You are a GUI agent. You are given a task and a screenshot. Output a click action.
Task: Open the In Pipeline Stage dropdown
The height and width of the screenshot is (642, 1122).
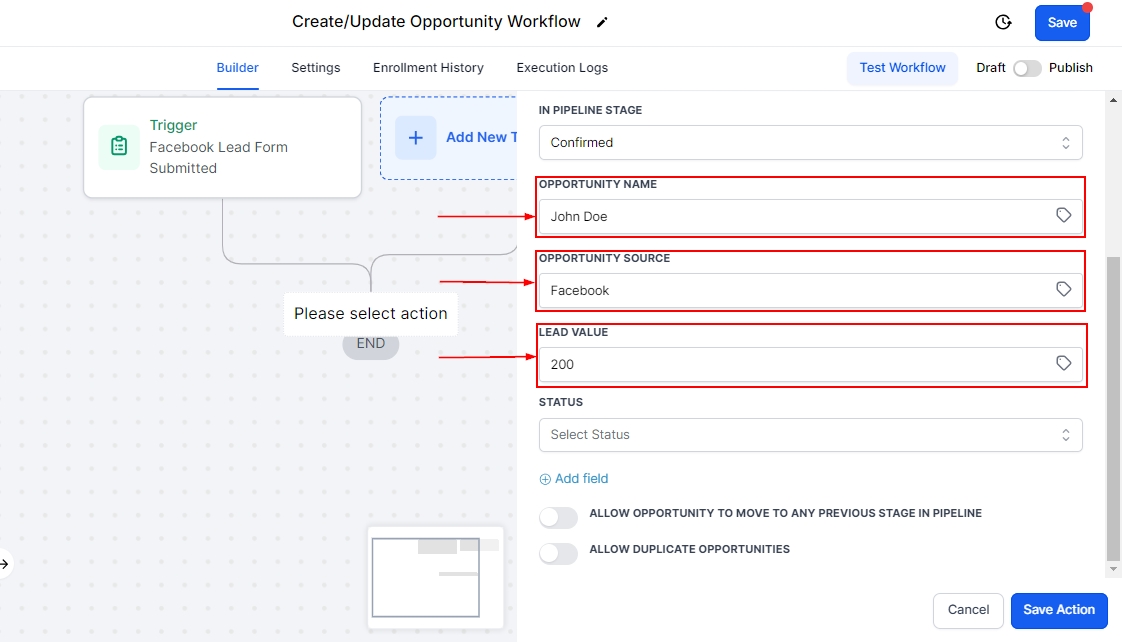point(810,142)
